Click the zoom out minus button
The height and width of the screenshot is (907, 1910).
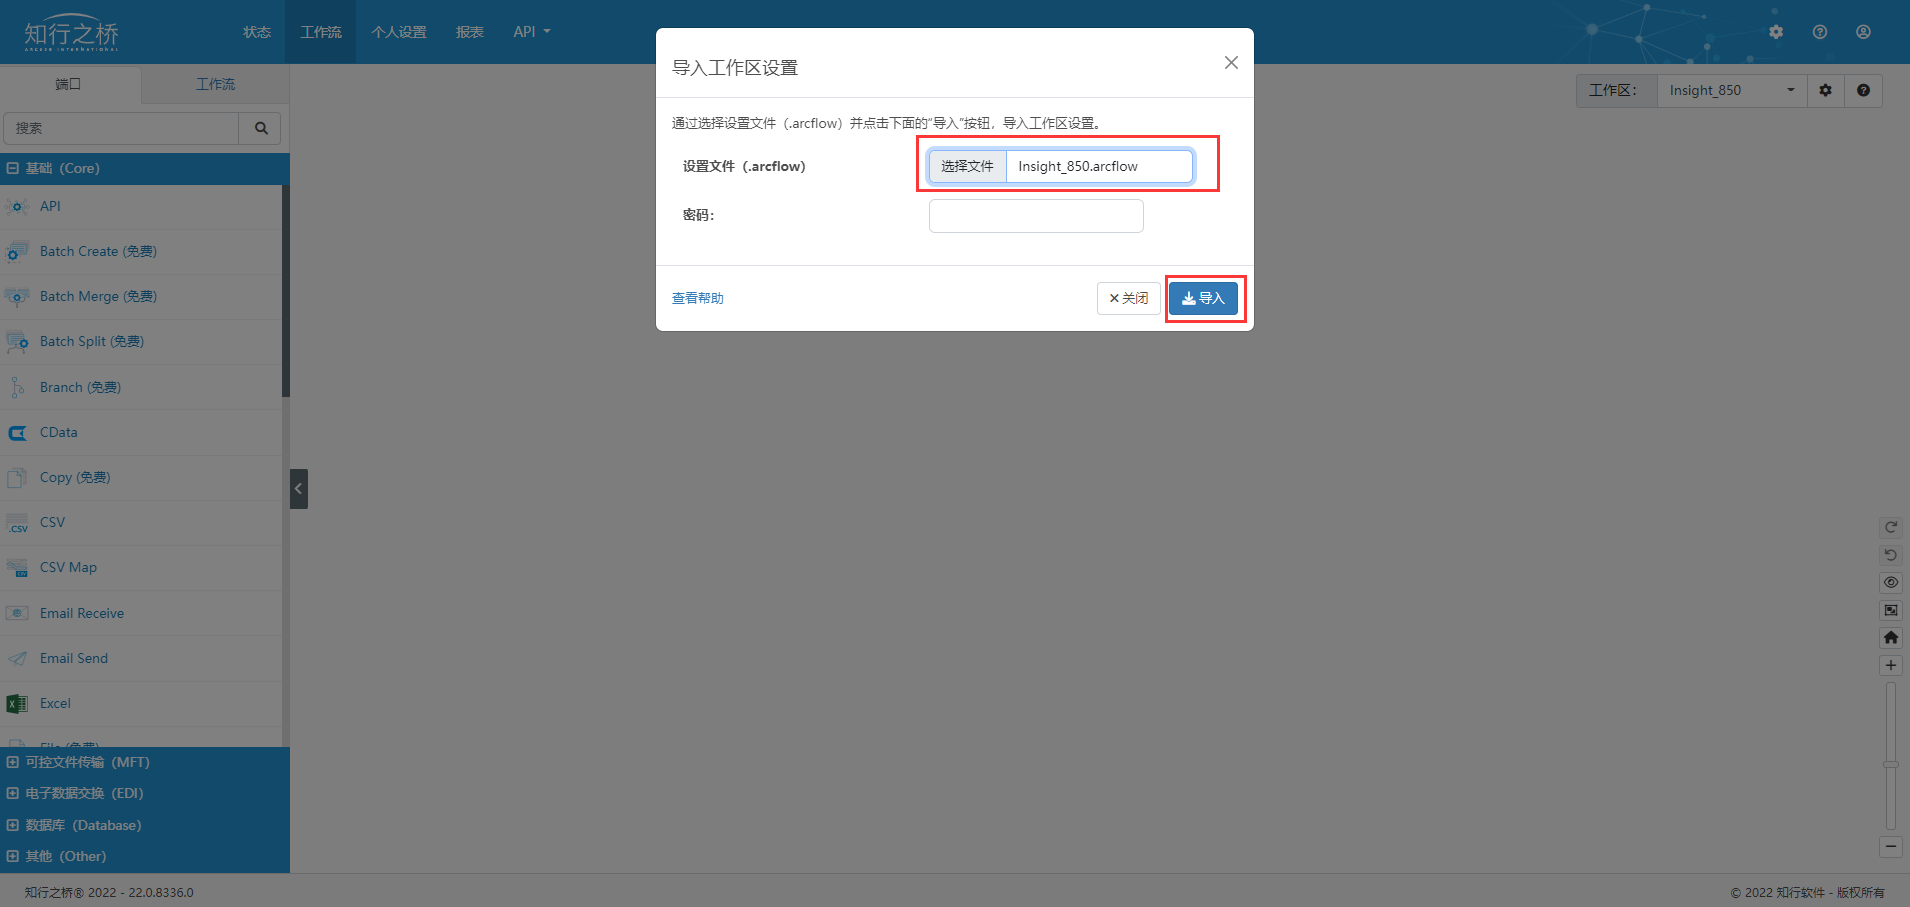click(1891, 846)
